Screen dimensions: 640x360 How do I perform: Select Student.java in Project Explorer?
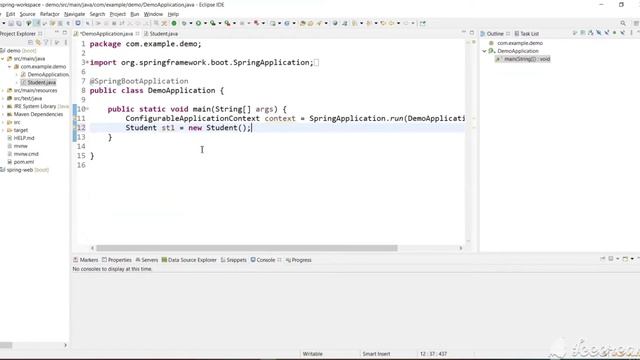(x=38, y=82)
